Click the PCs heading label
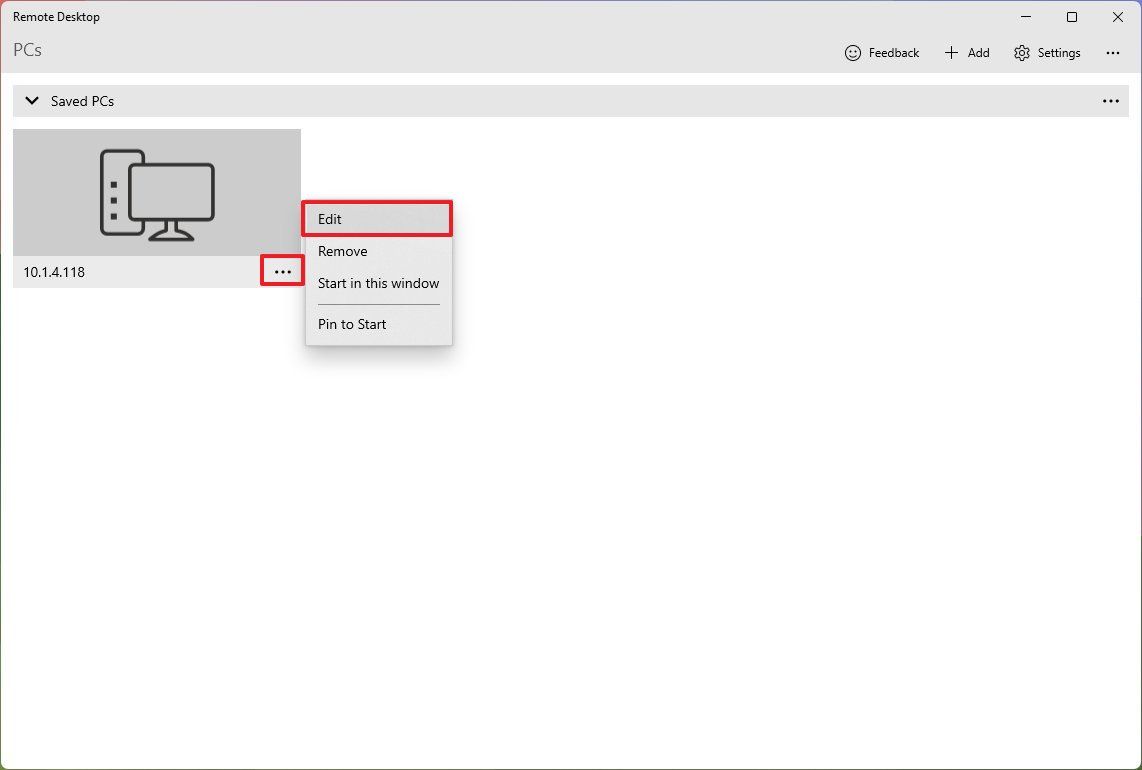The height and width of the screenshot is (770, 1142). [27, 49]
